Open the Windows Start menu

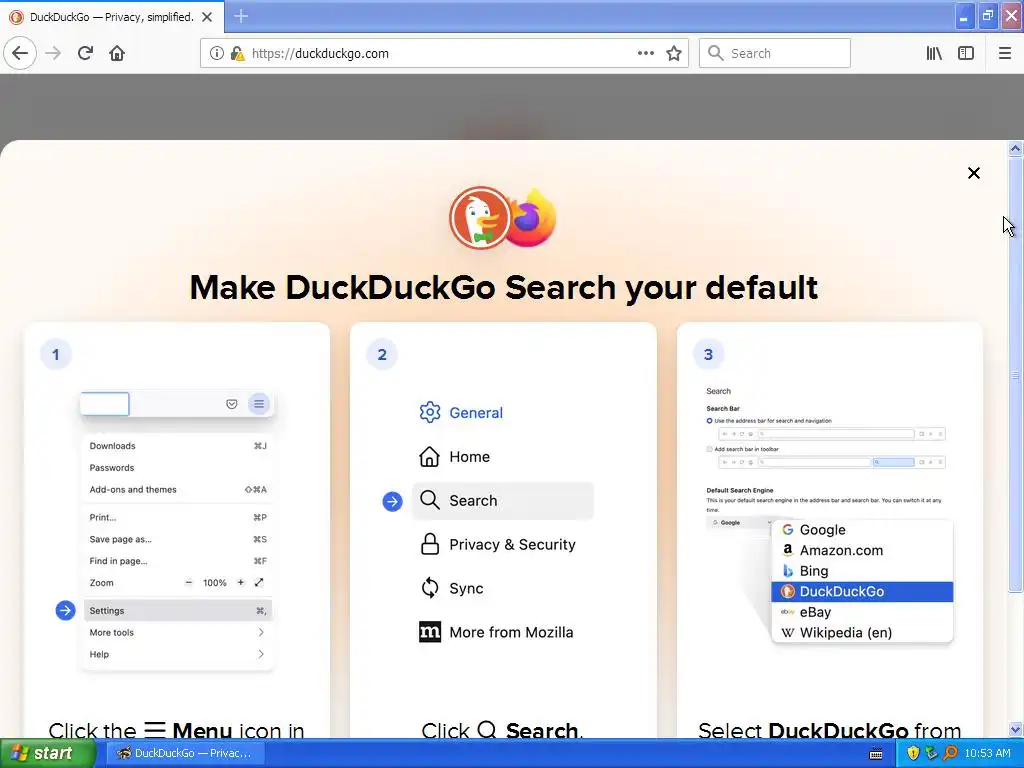point(47,753)
